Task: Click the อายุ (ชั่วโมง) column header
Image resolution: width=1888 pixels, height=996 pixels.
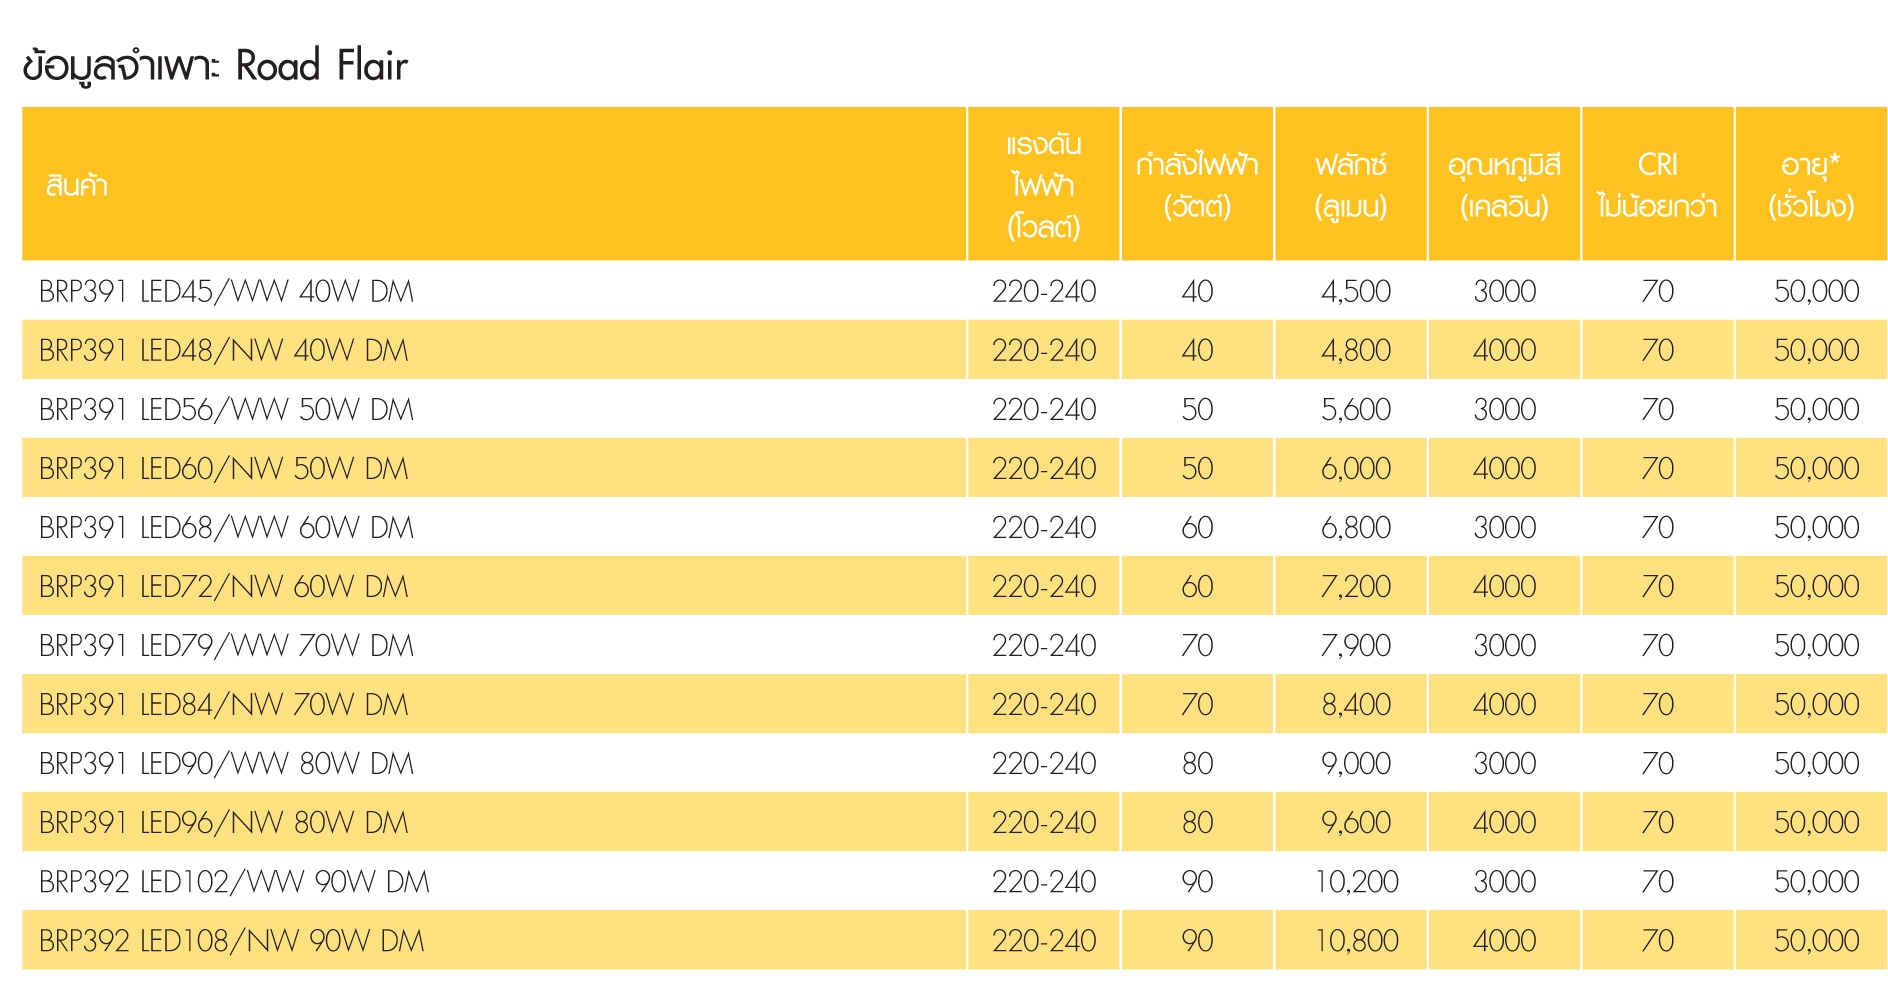Action: (x=1811, y=186)
